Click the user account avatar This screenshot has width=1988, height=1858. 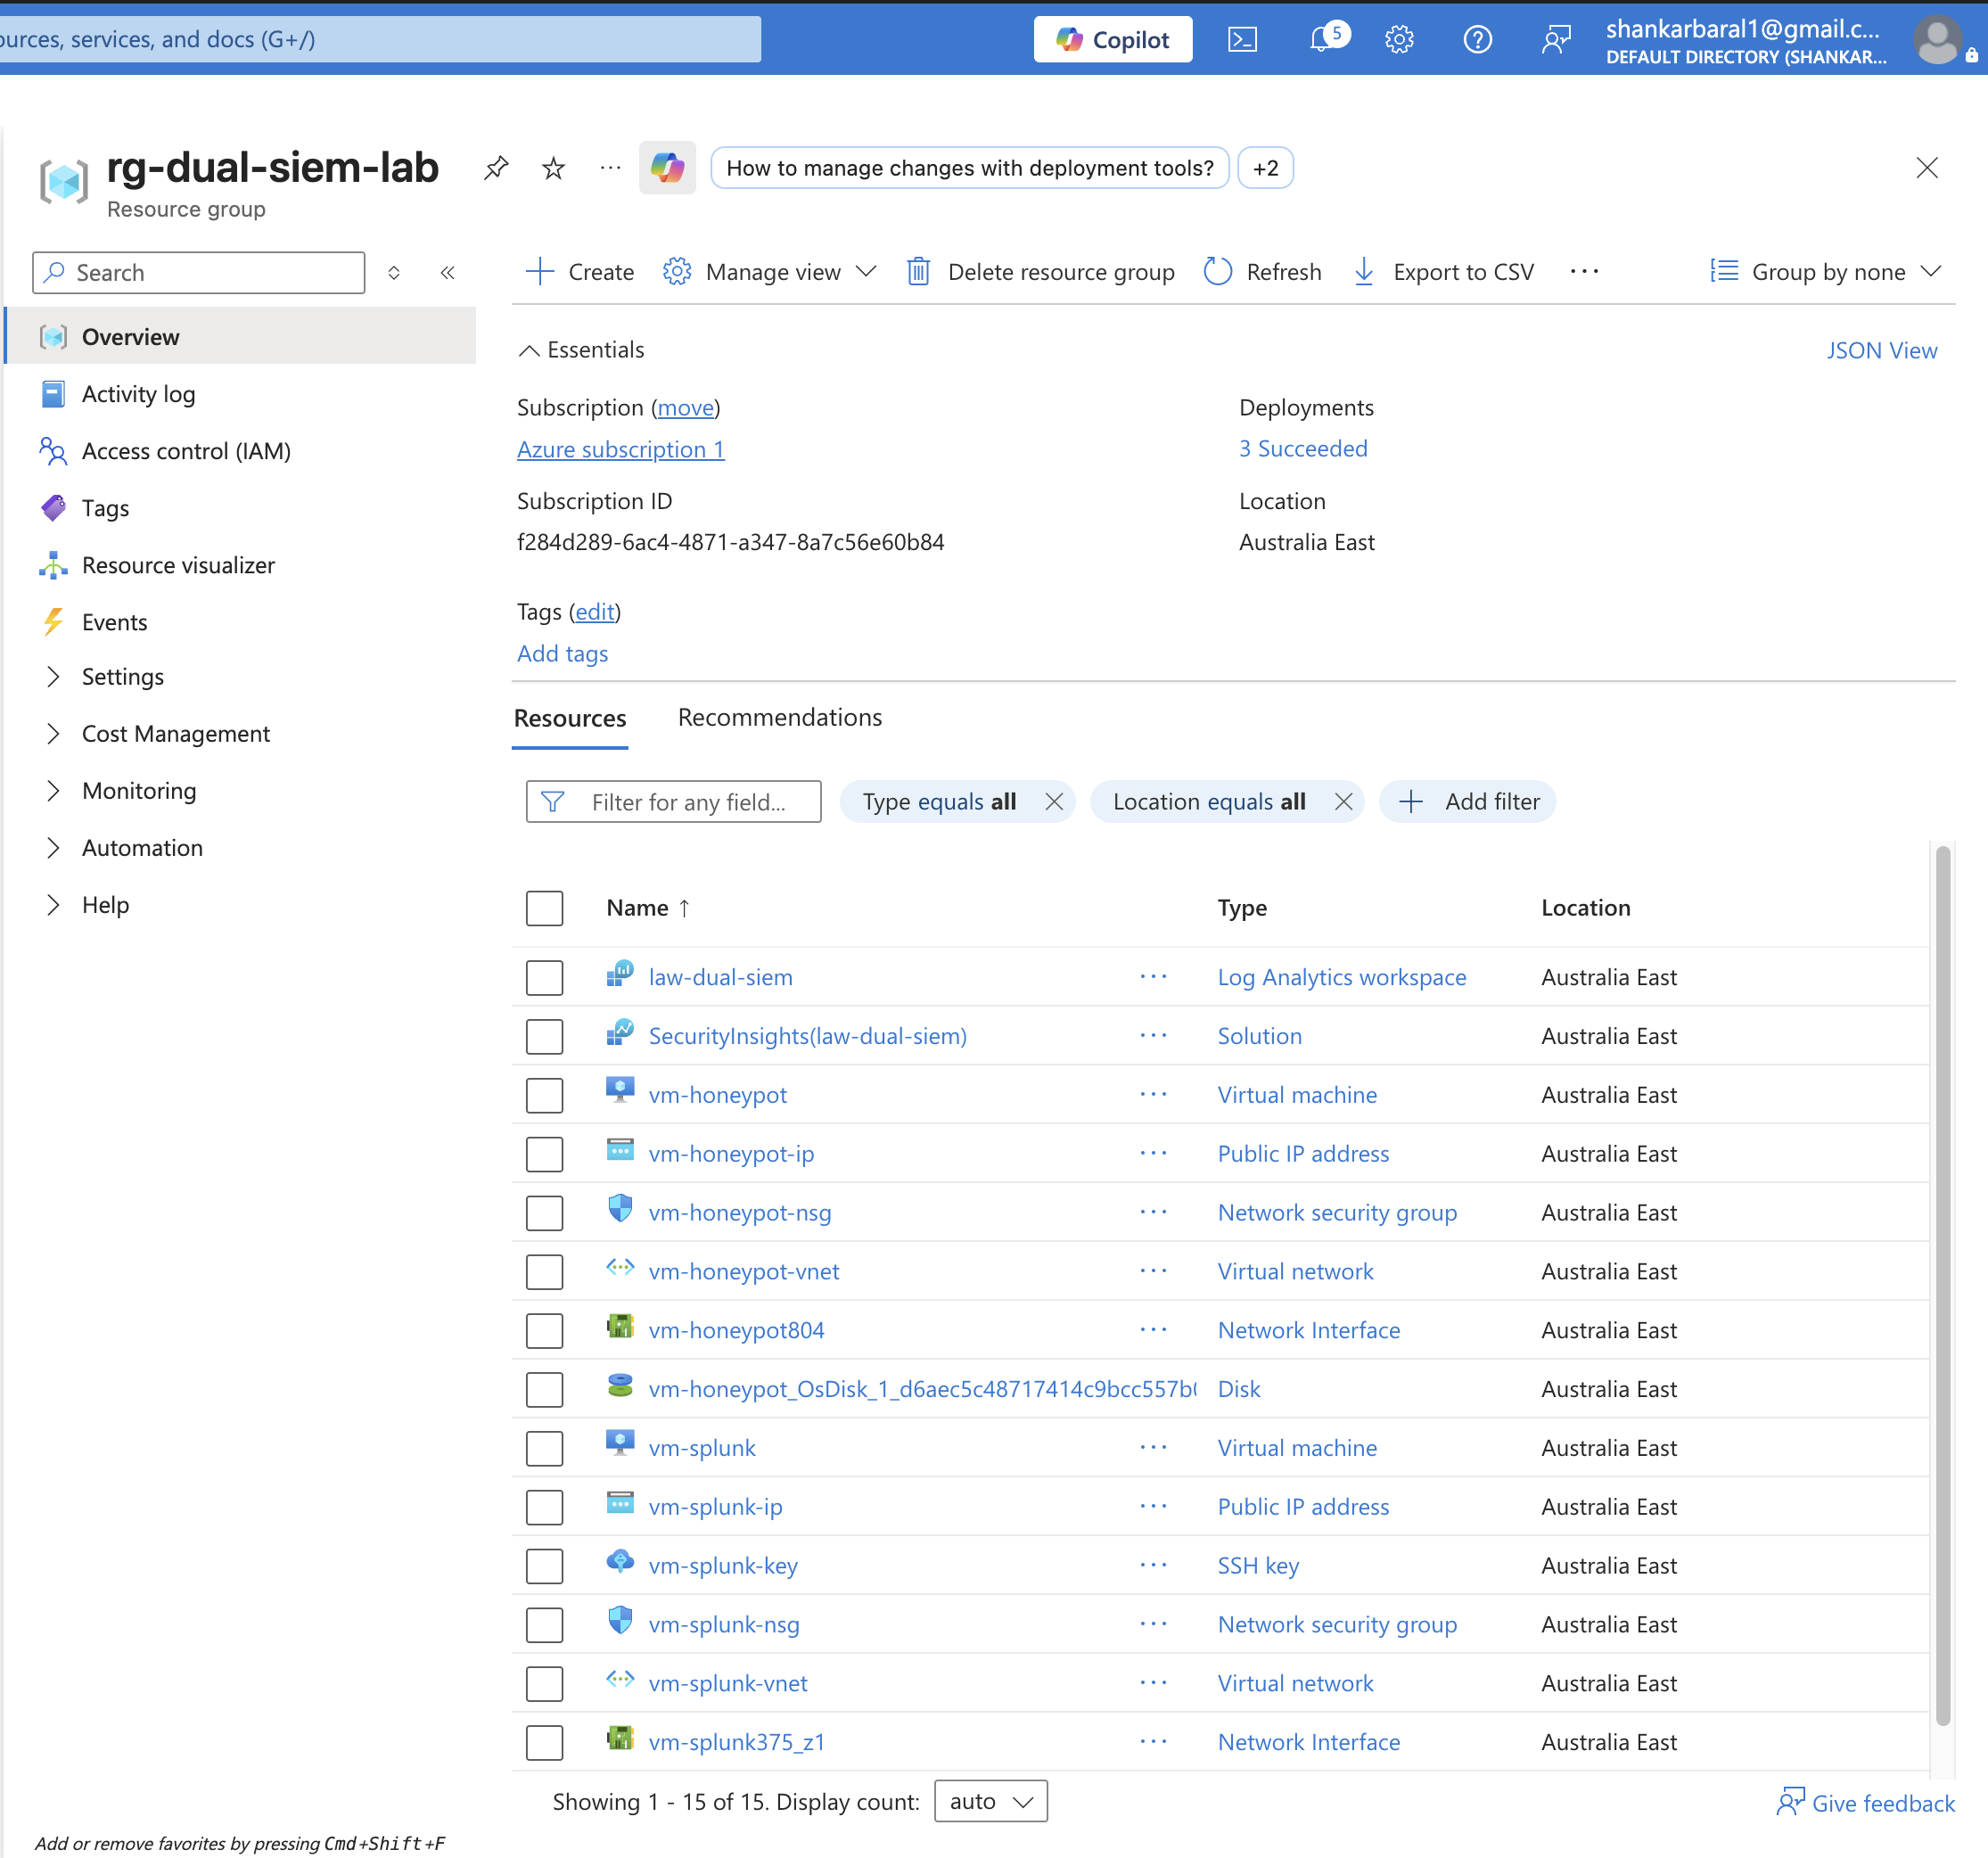pyautogui.click(x=1937, y=41)
